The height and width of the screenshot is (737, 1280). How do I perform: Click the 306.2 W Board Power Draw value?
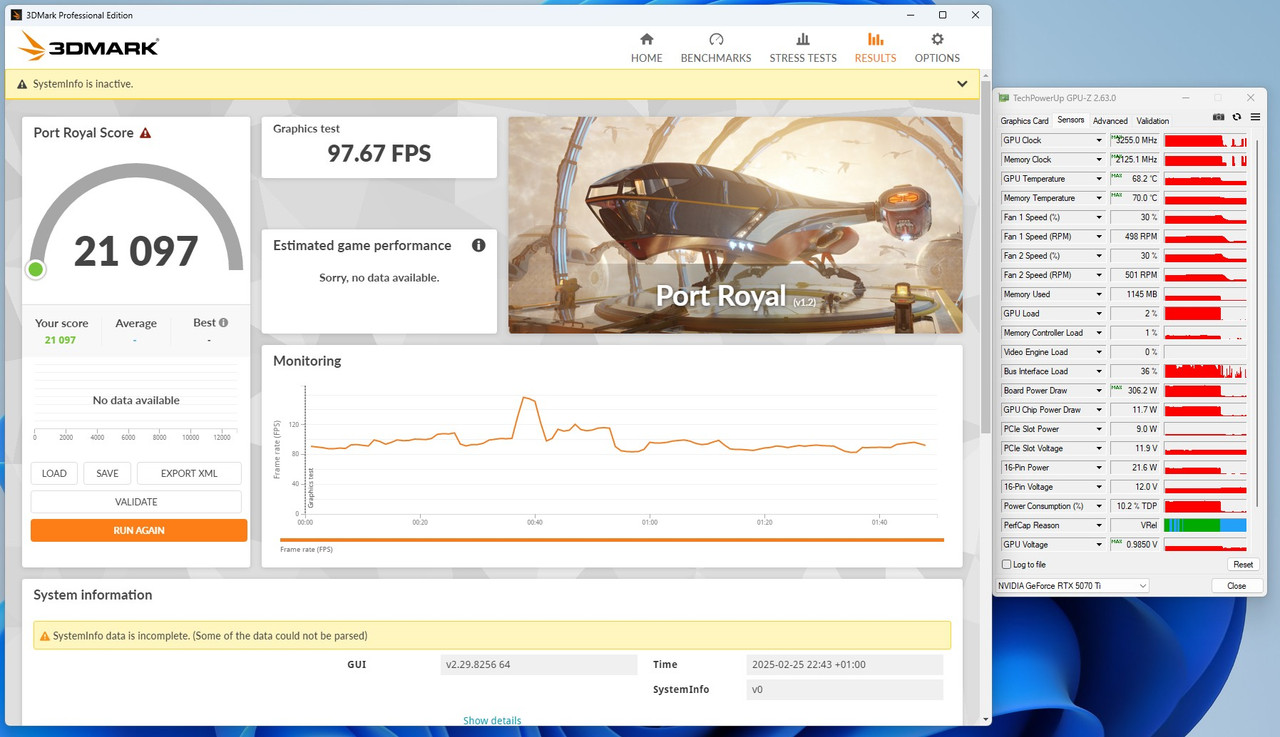tap(1134, 391)
